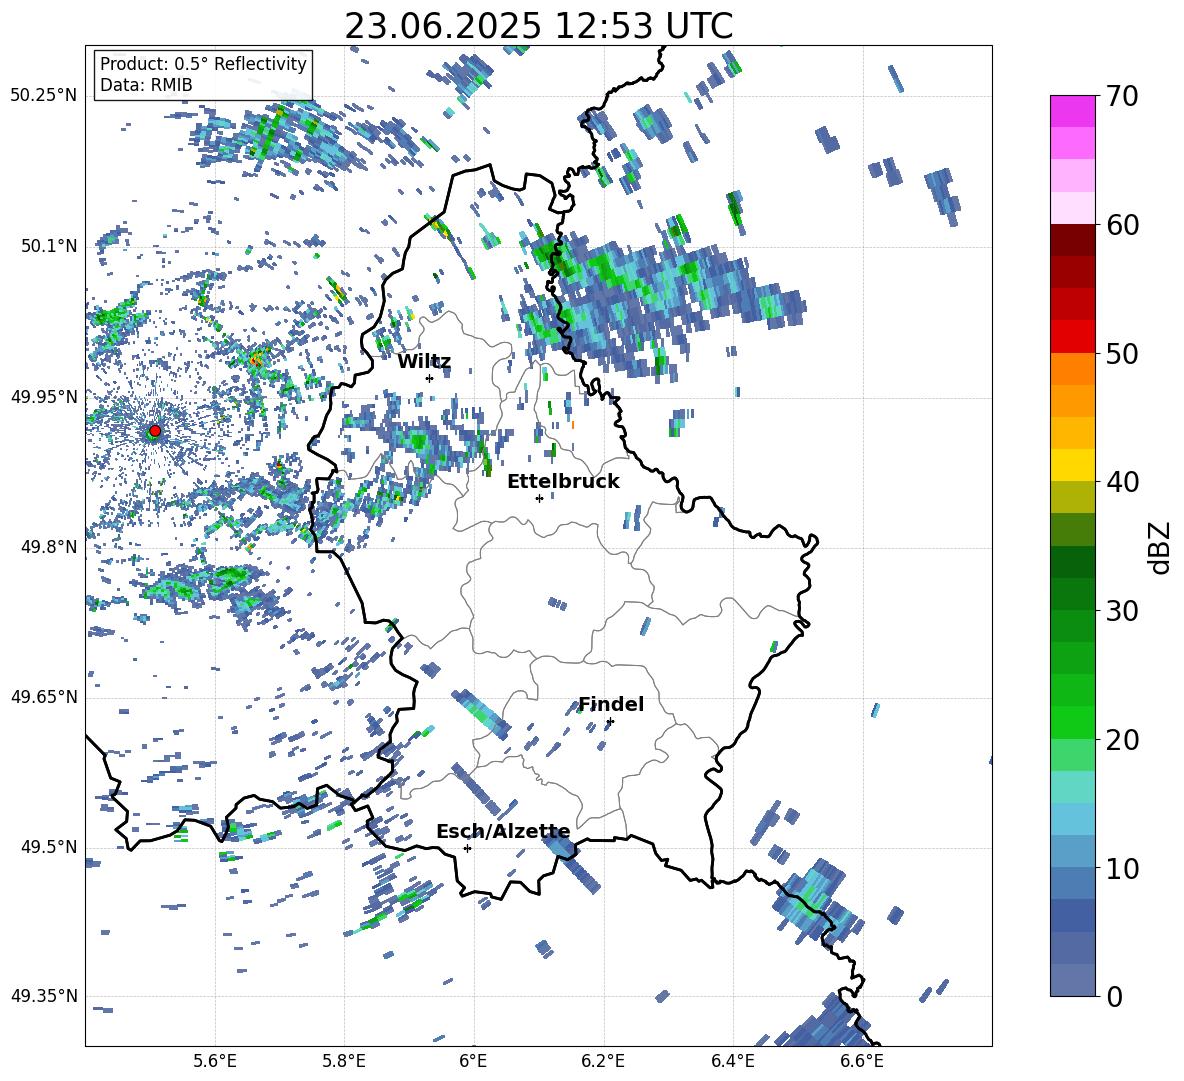Click the 6.4°E longitude label
Image resolution: width=1184 pixels, height=1081 pixels.
click(732, 1061)
